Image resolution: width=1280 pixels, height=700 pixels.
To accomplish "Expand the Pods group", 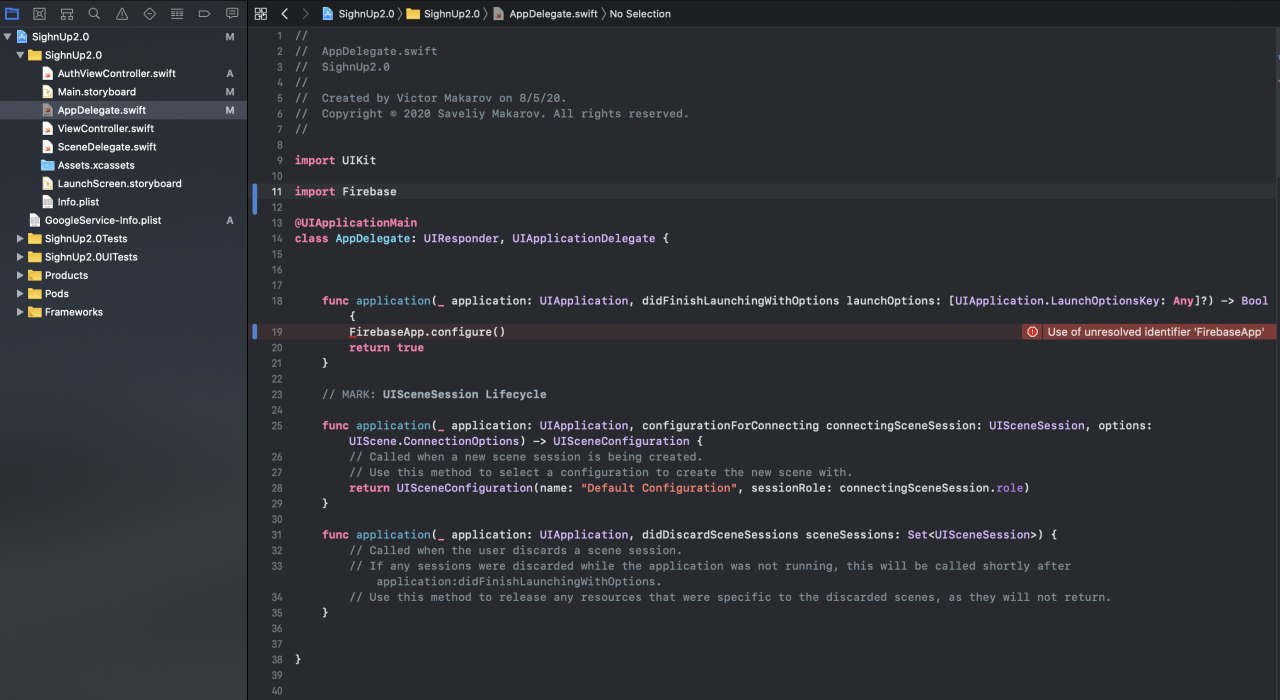I will [x=21, y=294].
